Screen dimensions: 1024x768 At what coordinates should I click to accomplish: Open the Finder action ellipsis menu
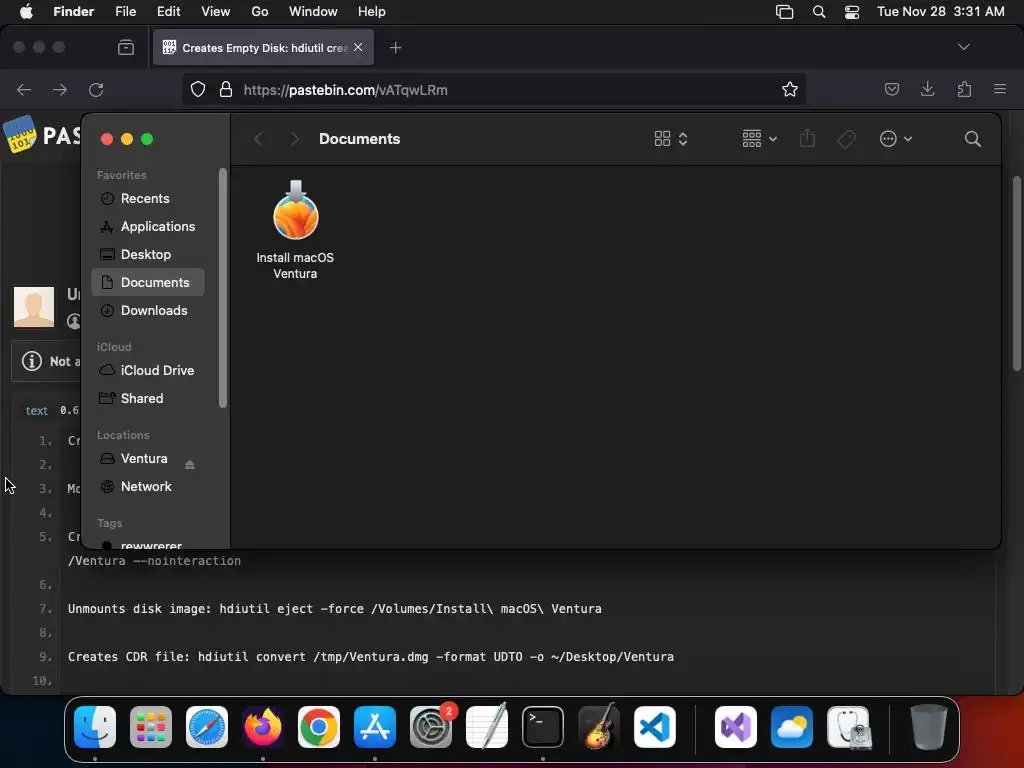pos(895,139)
